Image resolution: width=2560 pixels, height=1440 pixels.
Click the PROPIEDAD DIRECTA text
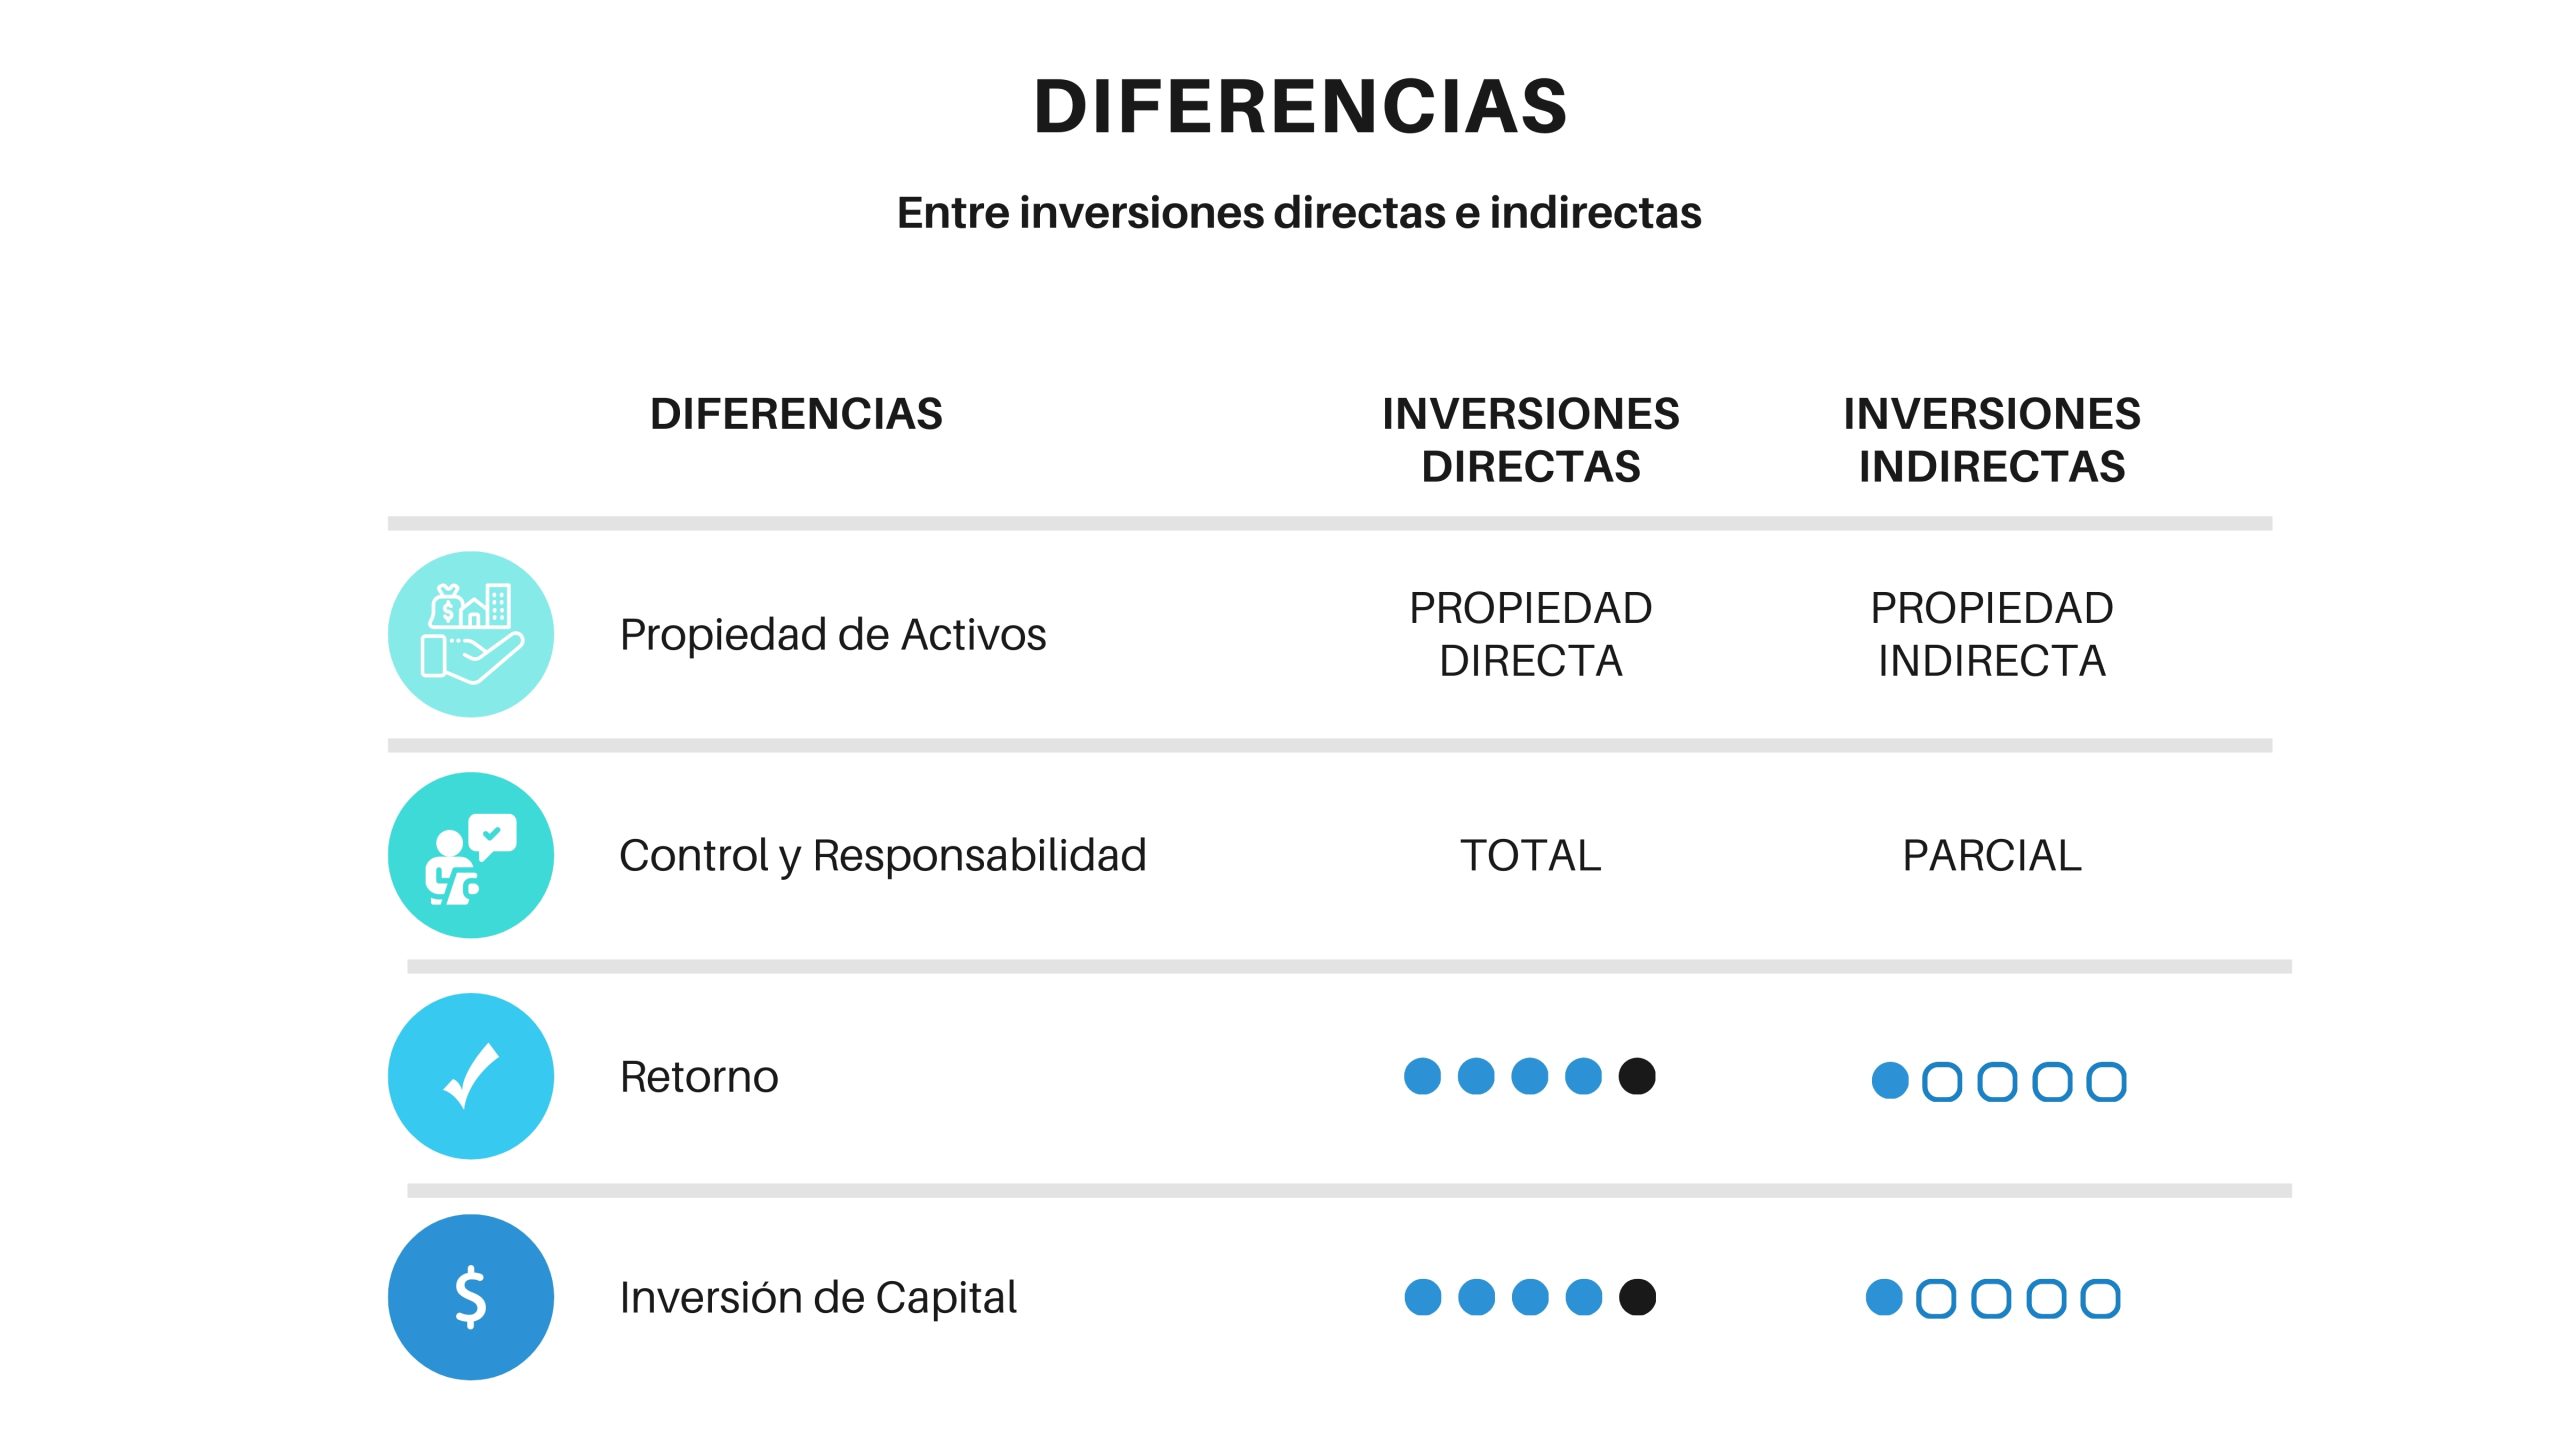point(1531,634)
